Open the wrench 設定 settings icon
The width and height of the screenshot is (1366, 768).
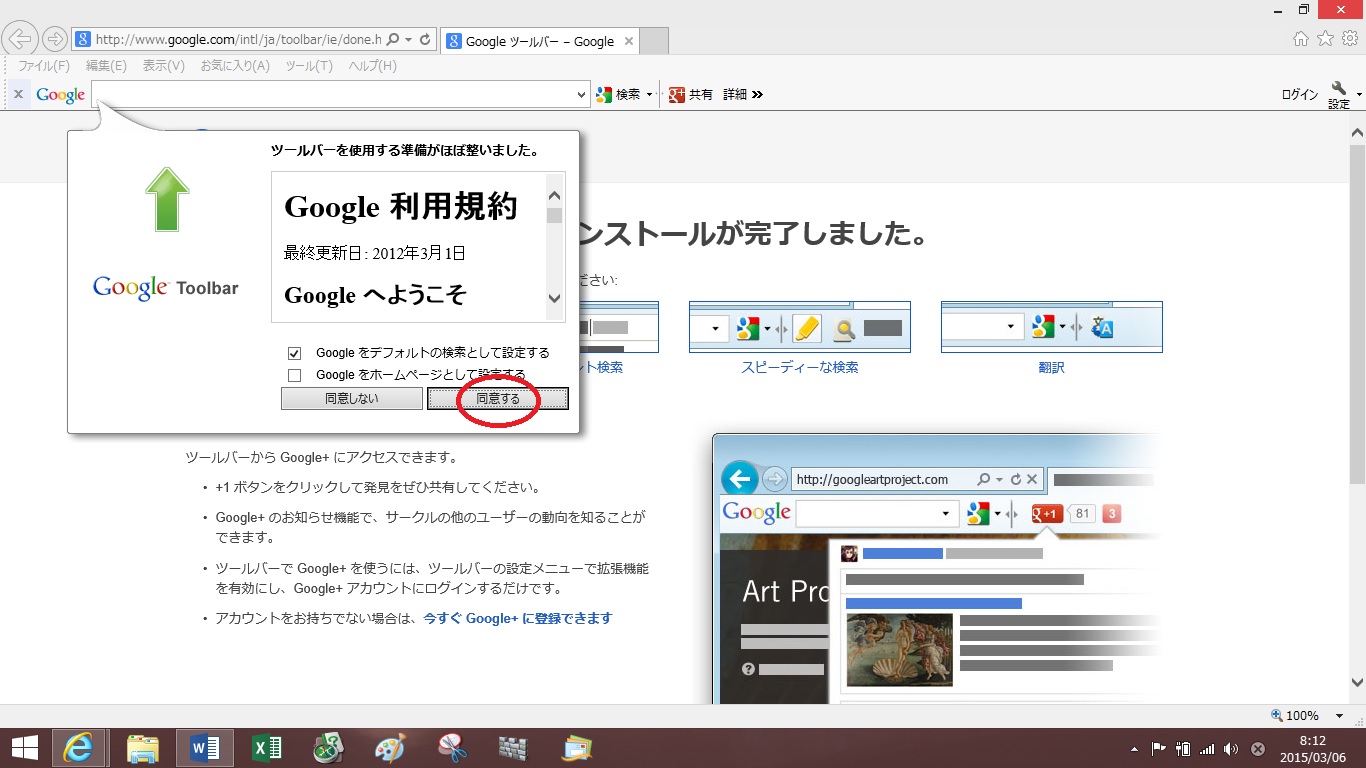pos(1339,95)
